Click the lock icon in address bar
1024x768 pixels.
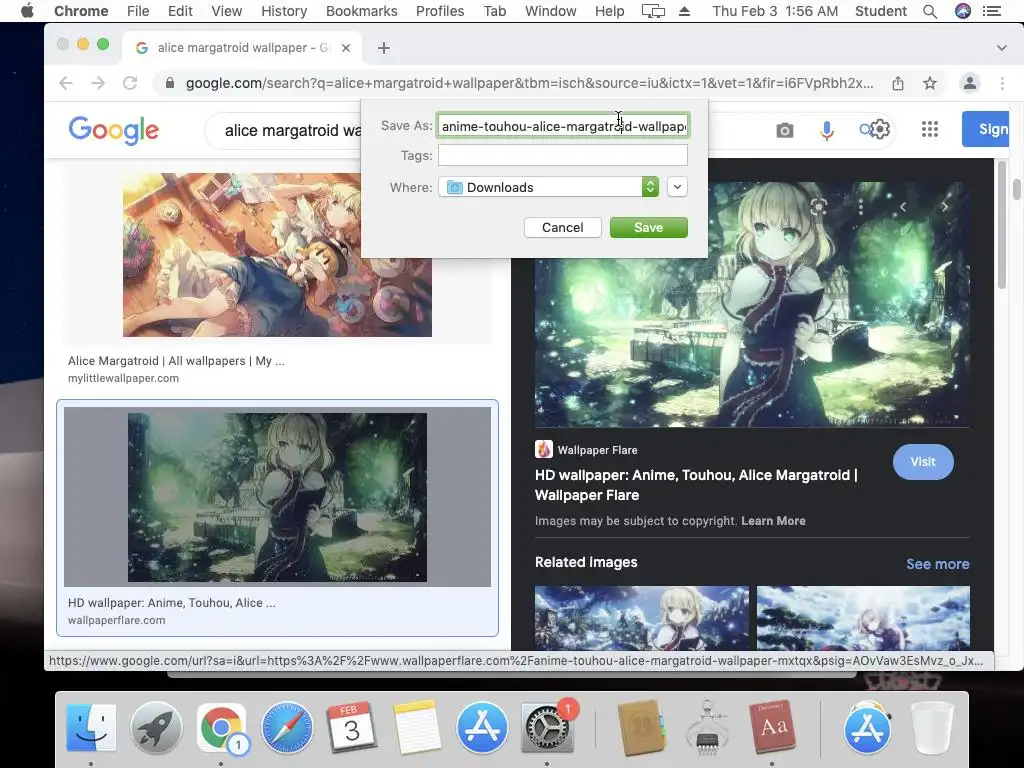tap(170, 83)
